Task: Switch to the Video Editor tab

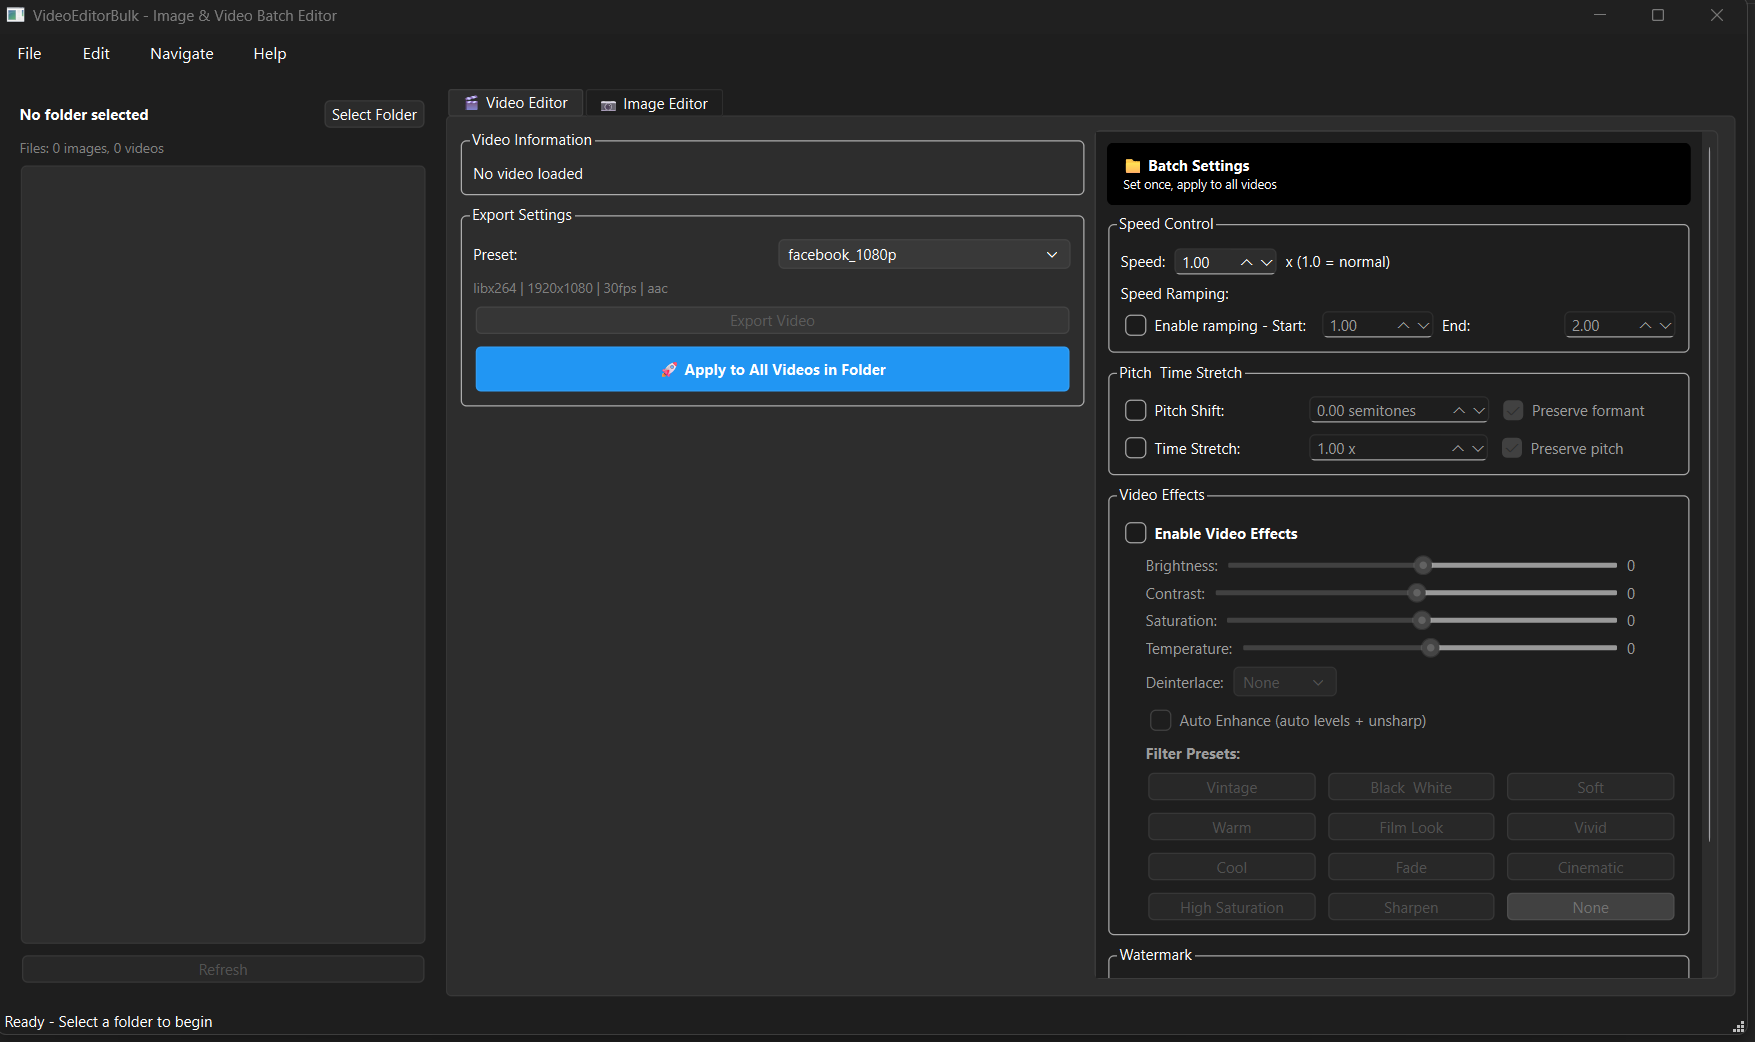Action: (x=516, y=103)
